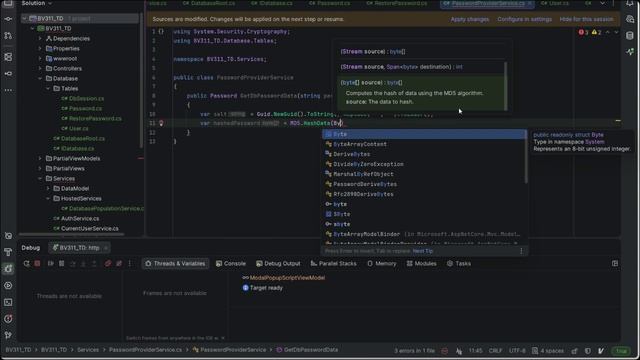
Task: Open the Pull Requests sidebar icon
Action: 8,36
